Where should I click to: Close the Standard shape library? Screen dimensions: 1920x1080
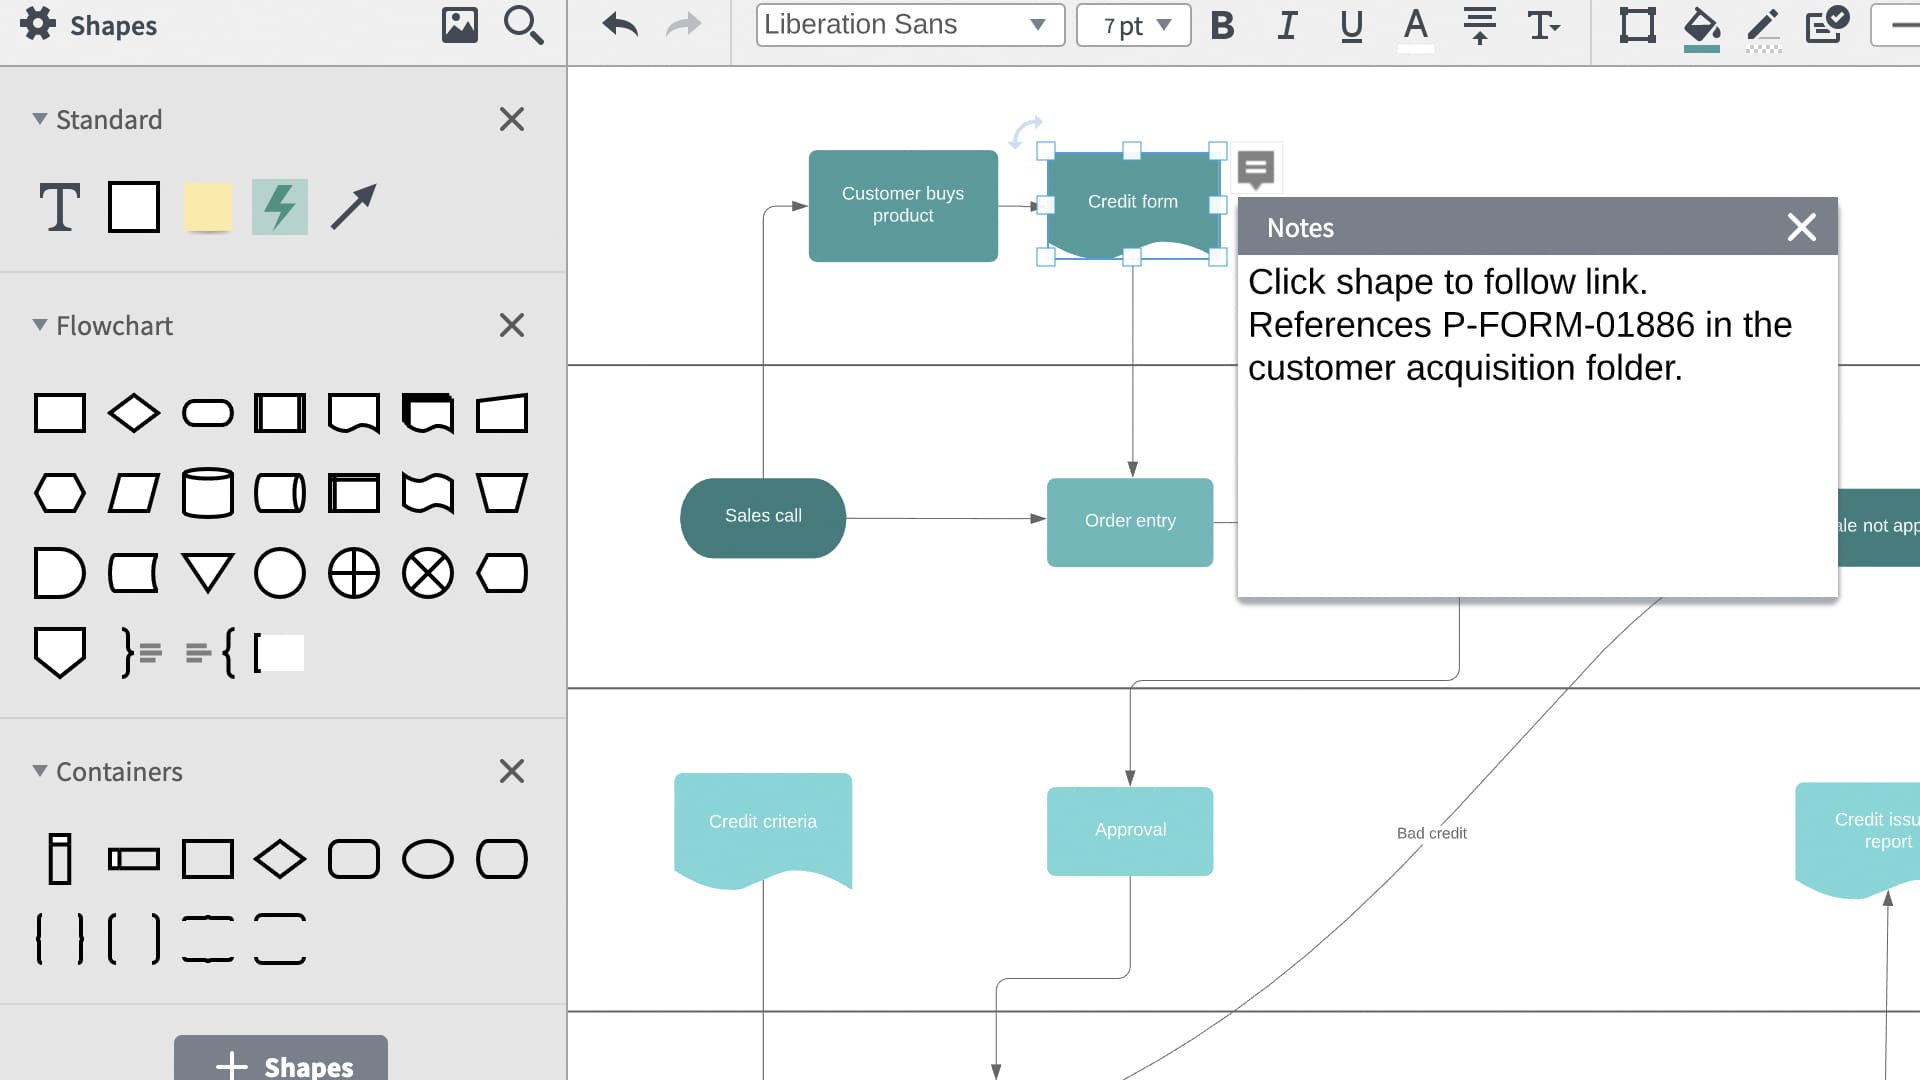pos(512,119)
